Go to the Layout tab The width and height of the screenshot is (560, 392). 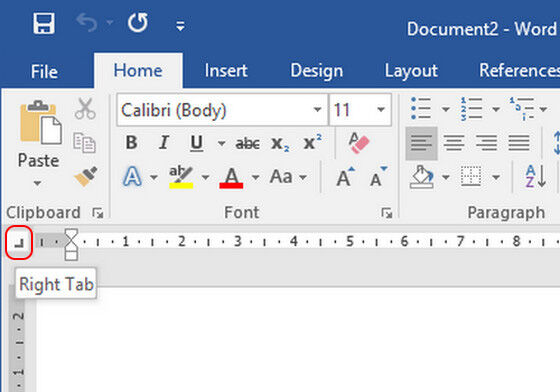pos(411,71)
